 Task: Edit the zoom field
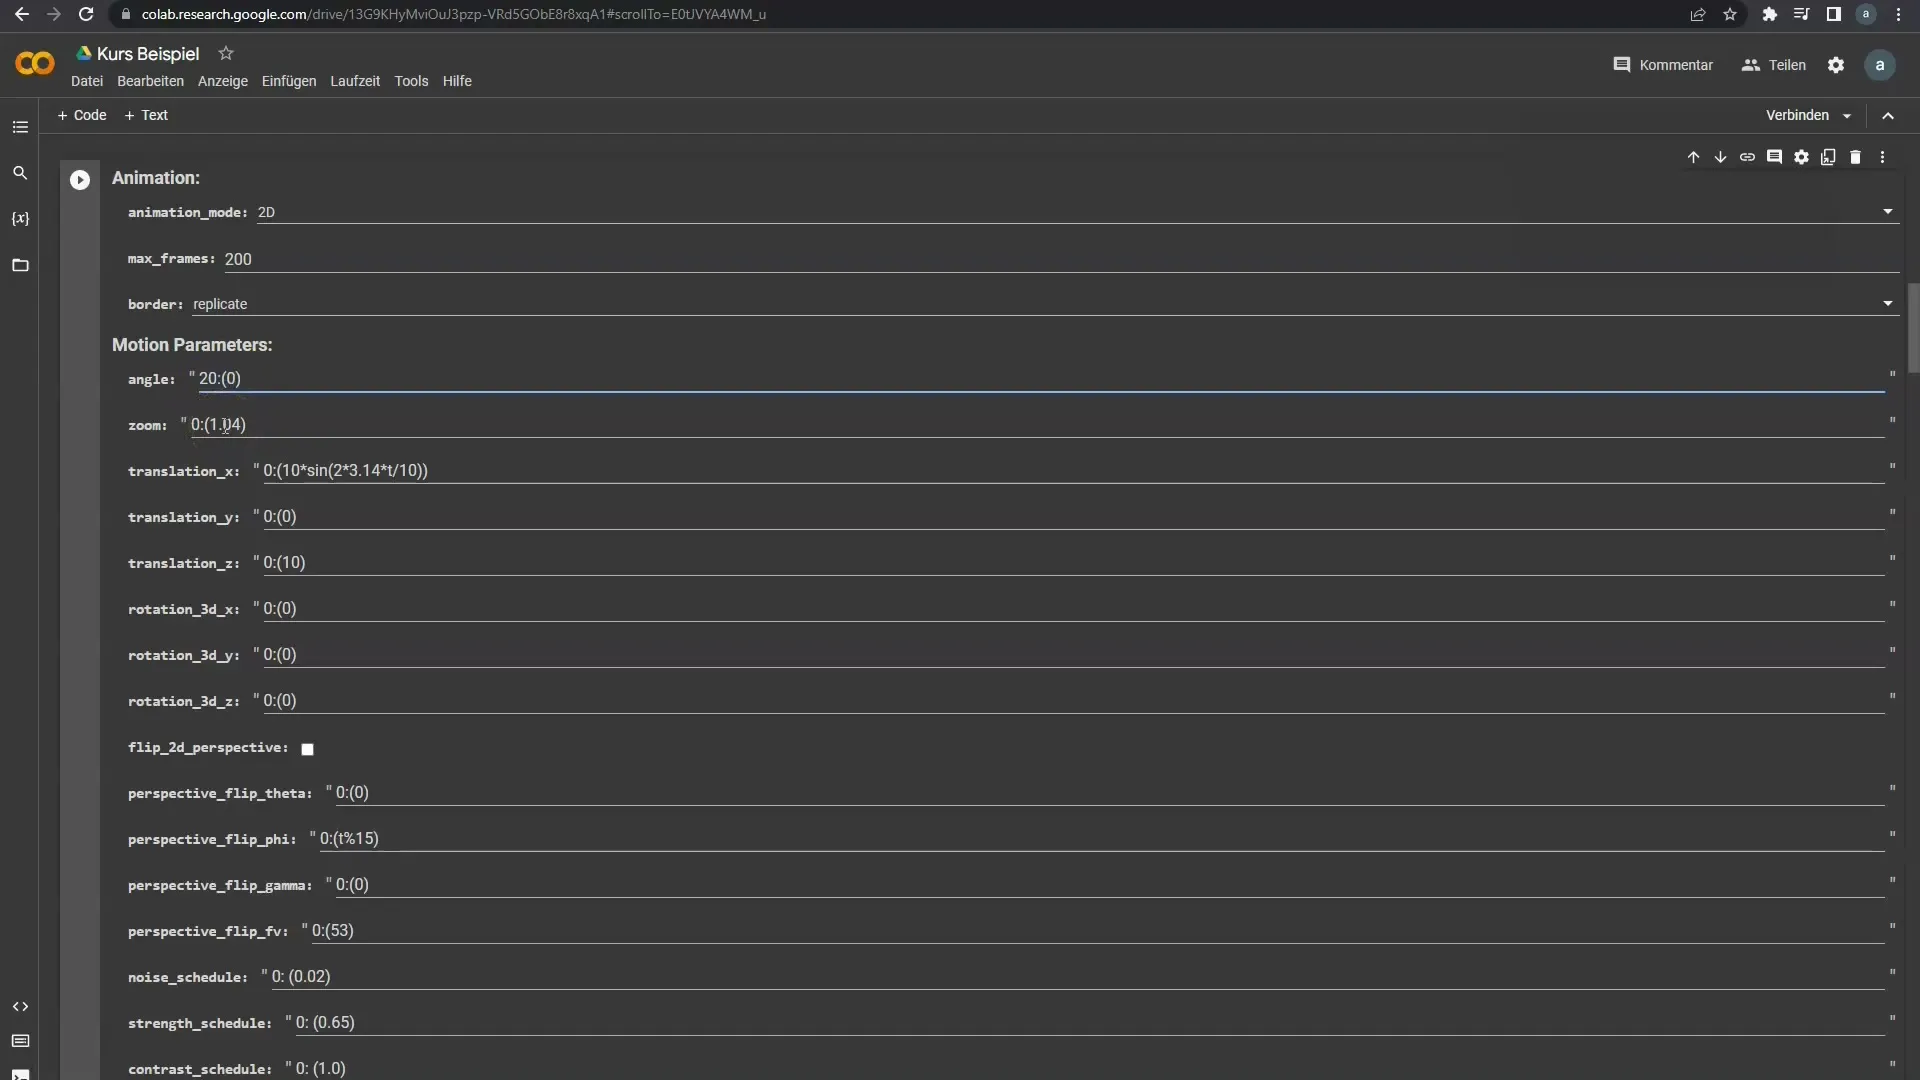coord(1037,425)
